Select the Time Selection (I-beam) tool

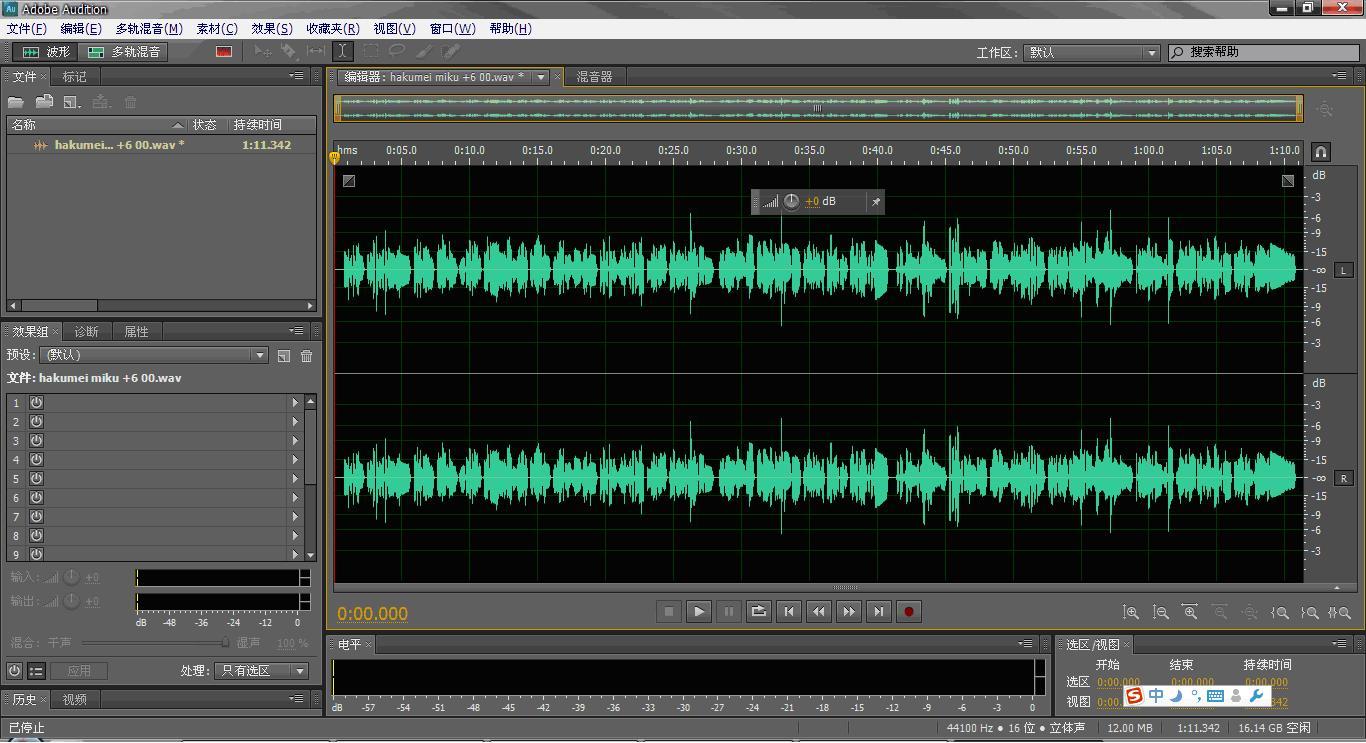pyautogui.click(x=342, y=51)
